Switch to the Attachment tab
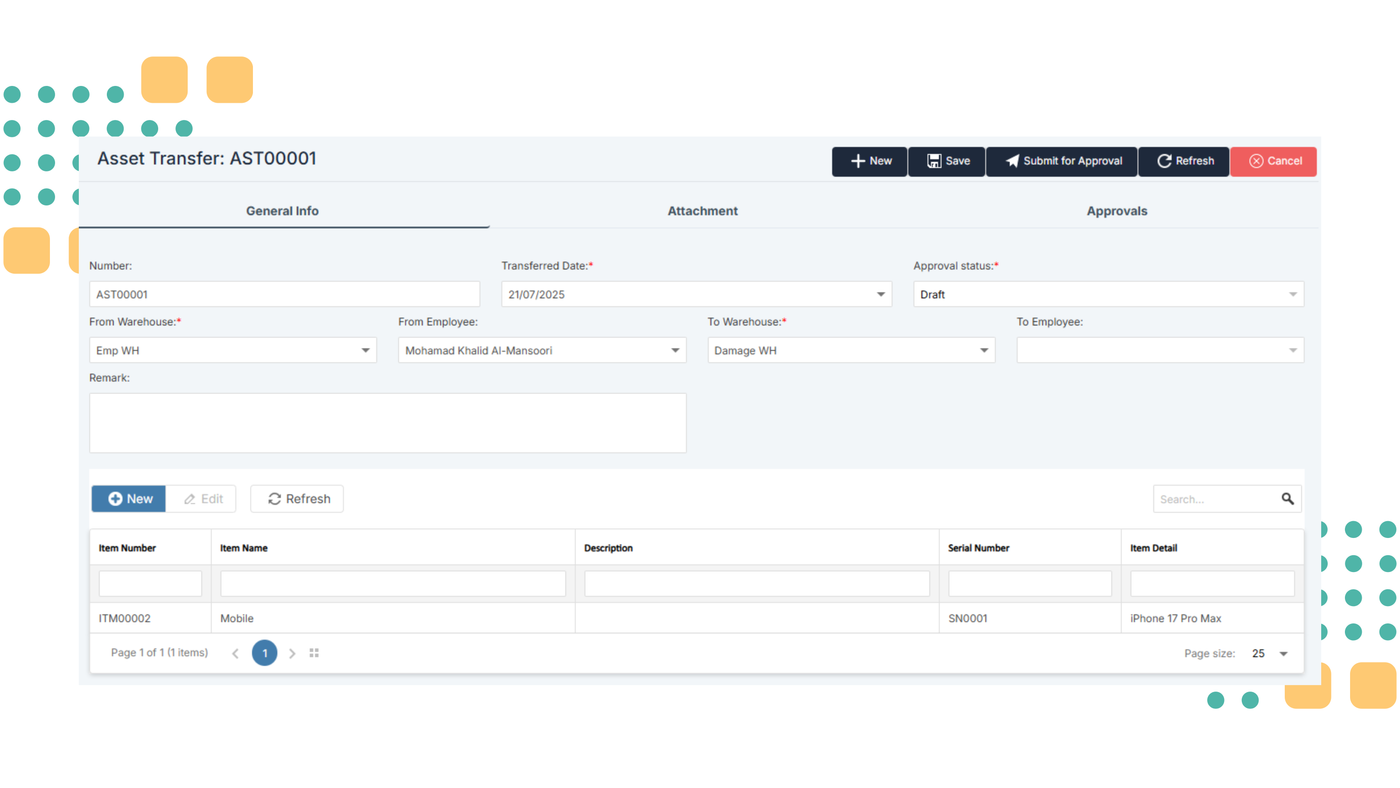Image resolution: width=1400 pixels, height=788 pixels. click(702, 211)
